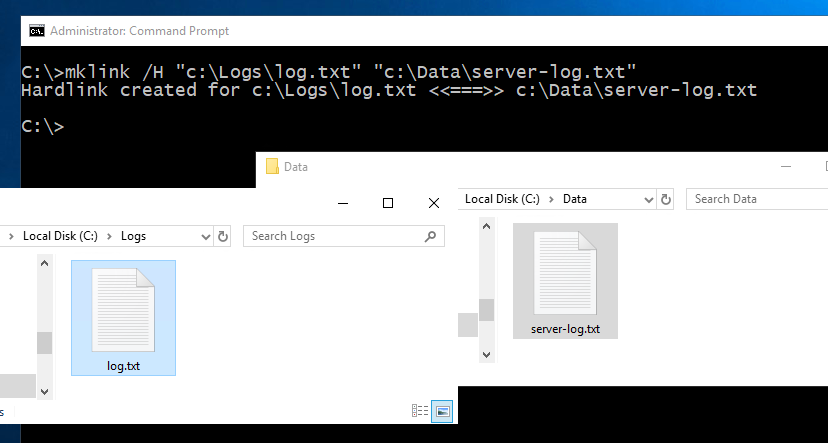Click the Logs breadcrumb segment
Image resolution: width=828 pixels, height=443 pixels.
tap(133, 237)
